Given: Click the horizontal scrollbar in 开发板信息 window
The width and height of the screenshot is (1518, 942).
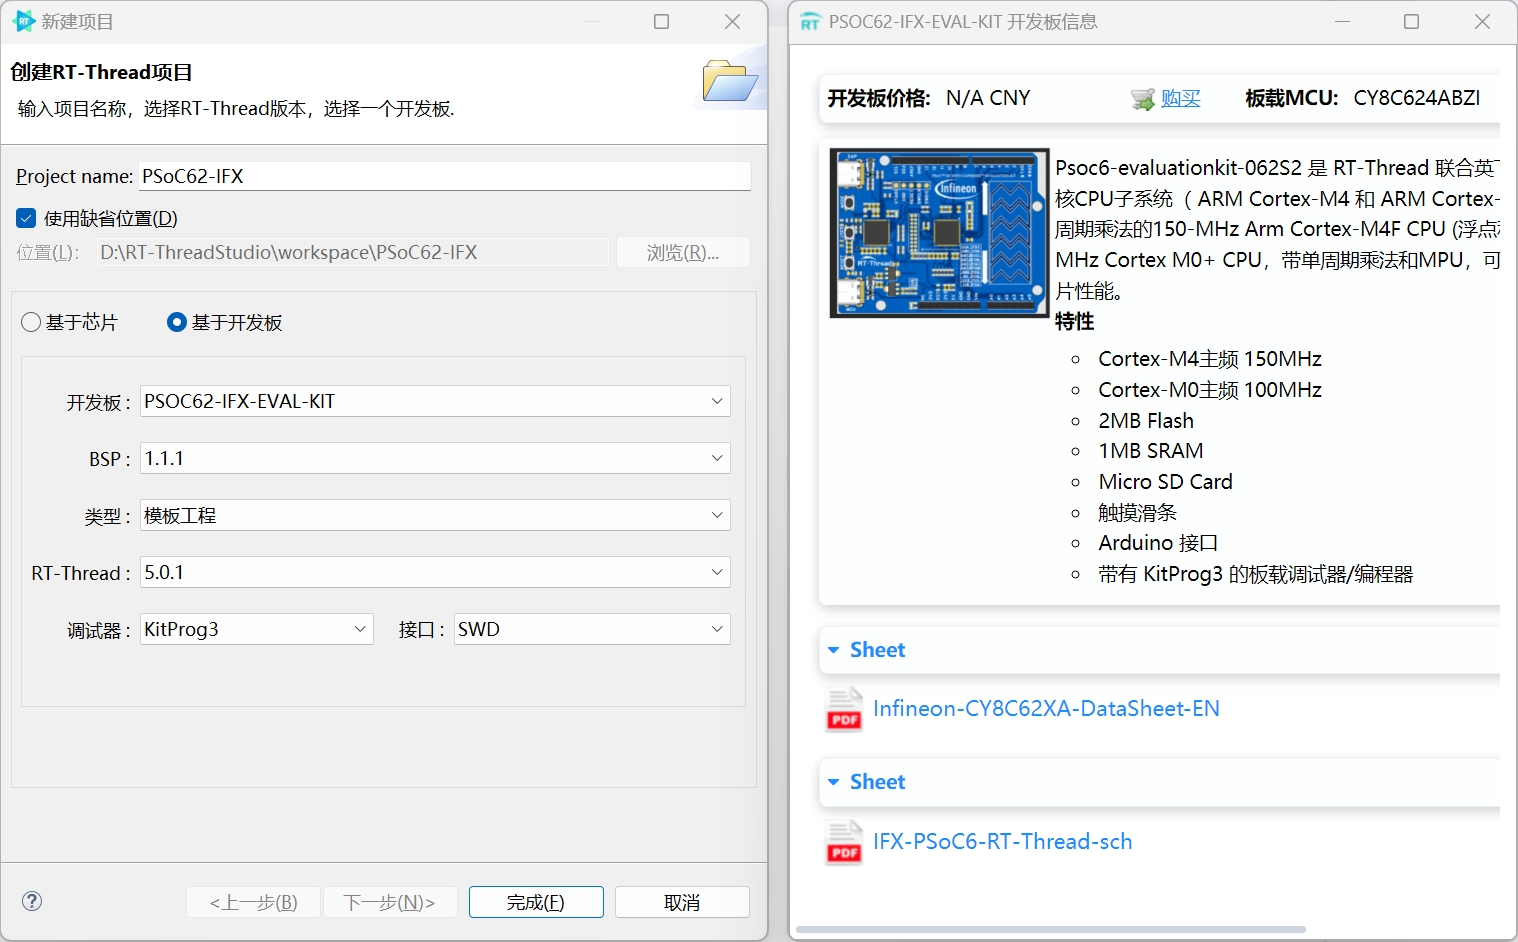Looking at the screenshot, I should coord(1050,929).
